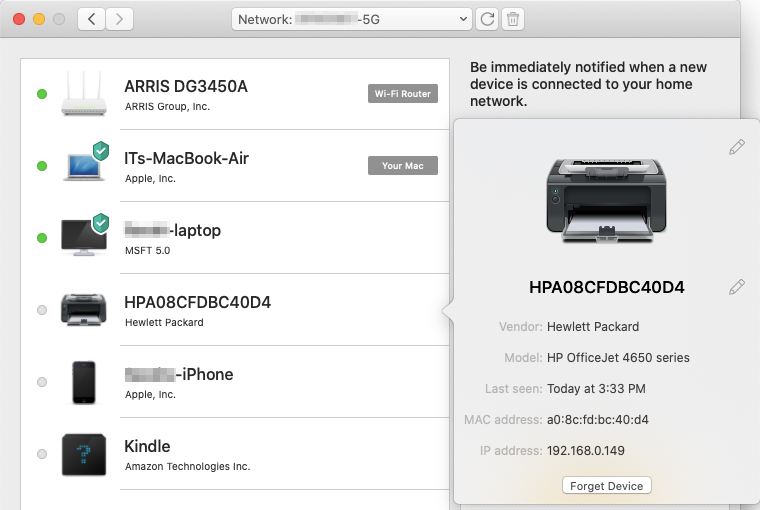Click the gray status dot for Kindle

[42, 454]
